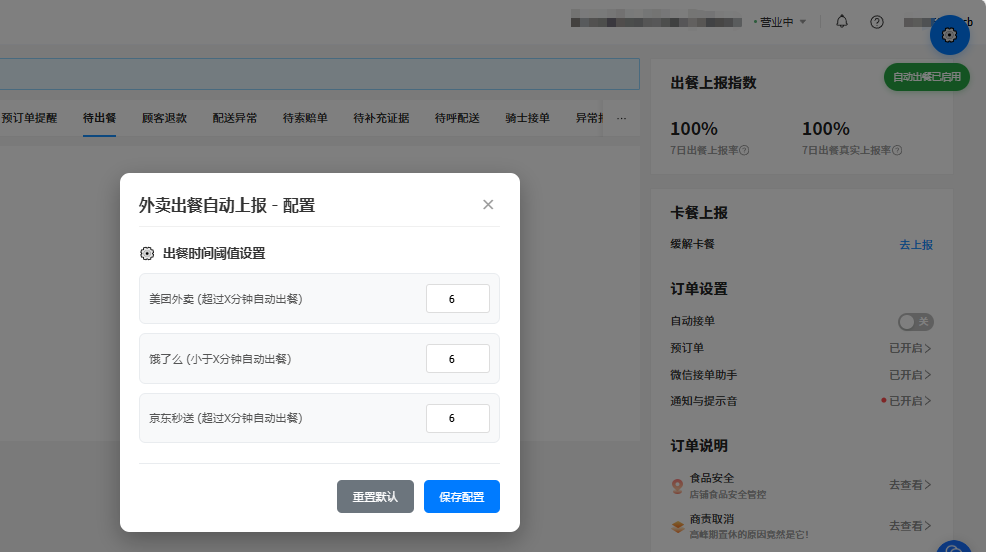Click the 缓解卡餐 label
The image size is (986, 552).
click(x=692, y=244)
